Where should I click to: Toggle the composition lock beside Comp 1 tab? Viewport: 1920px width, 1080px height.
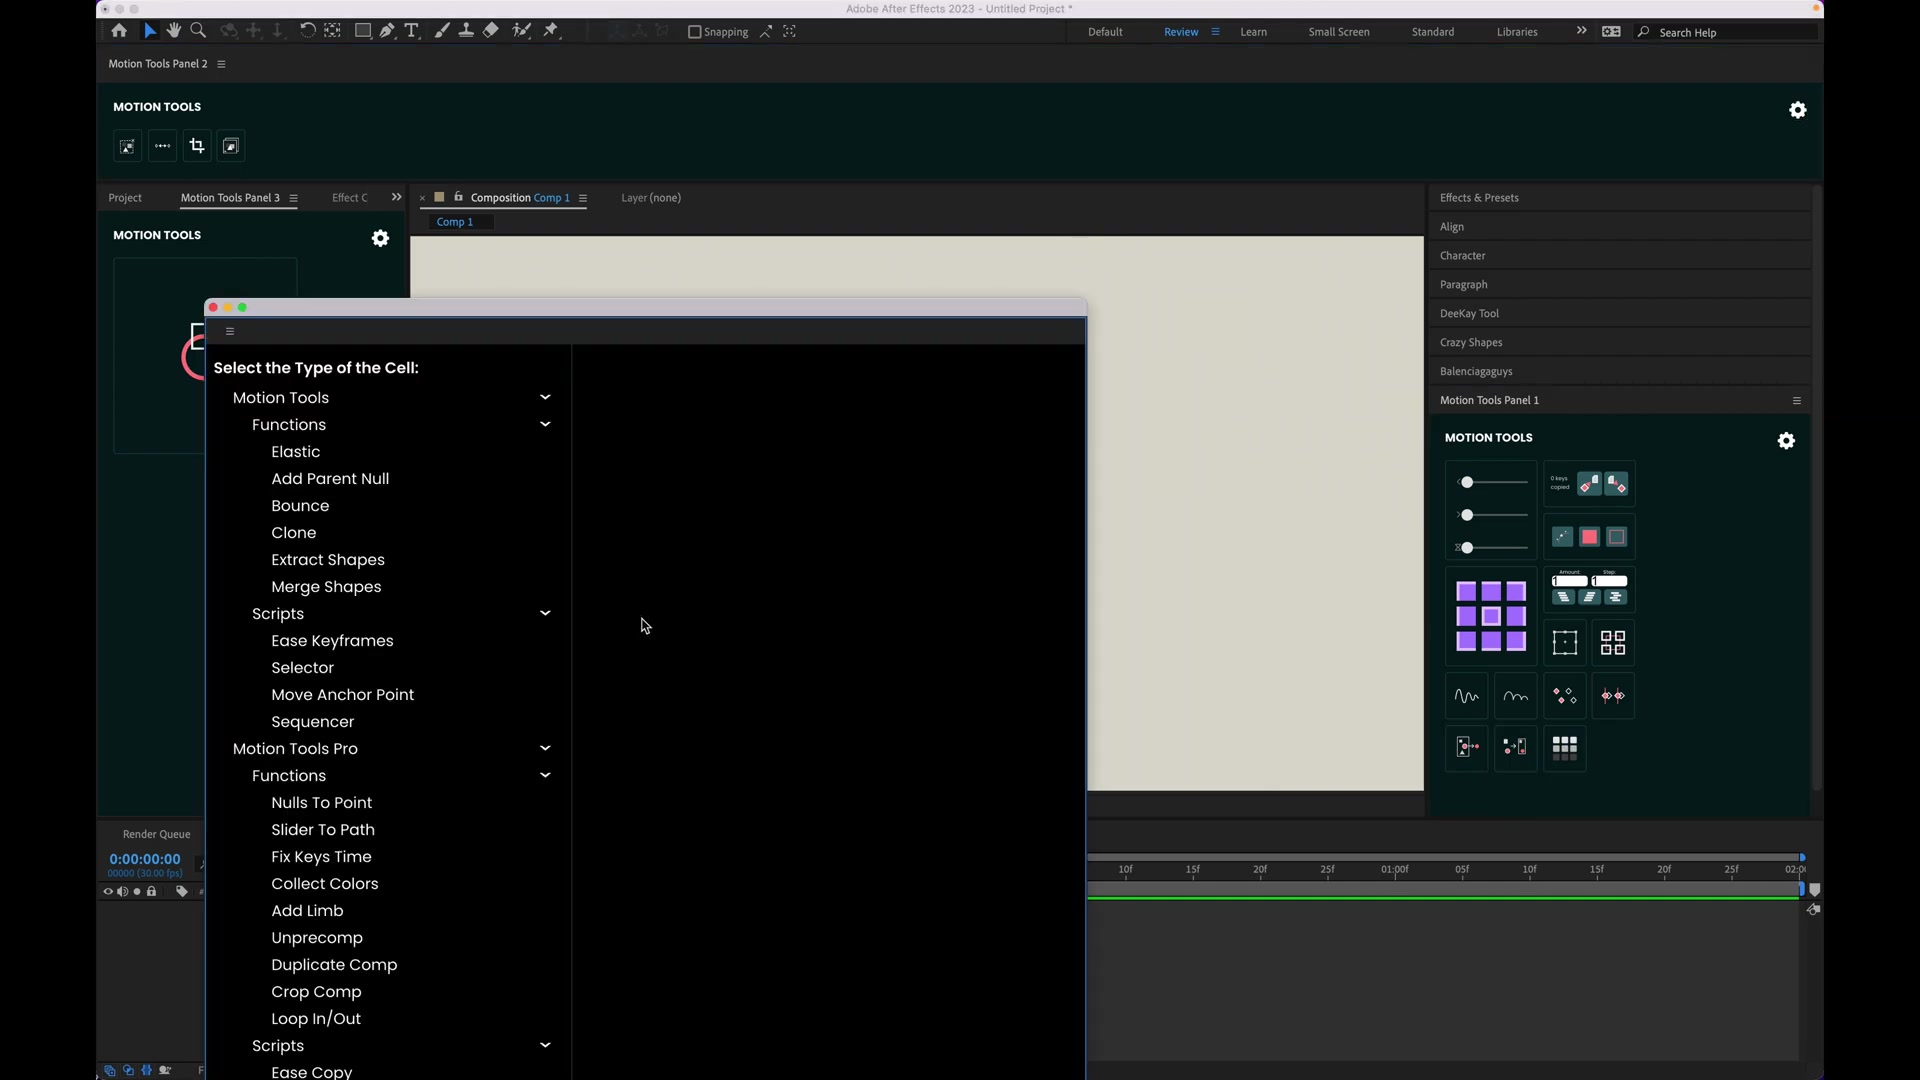(459, 197)
